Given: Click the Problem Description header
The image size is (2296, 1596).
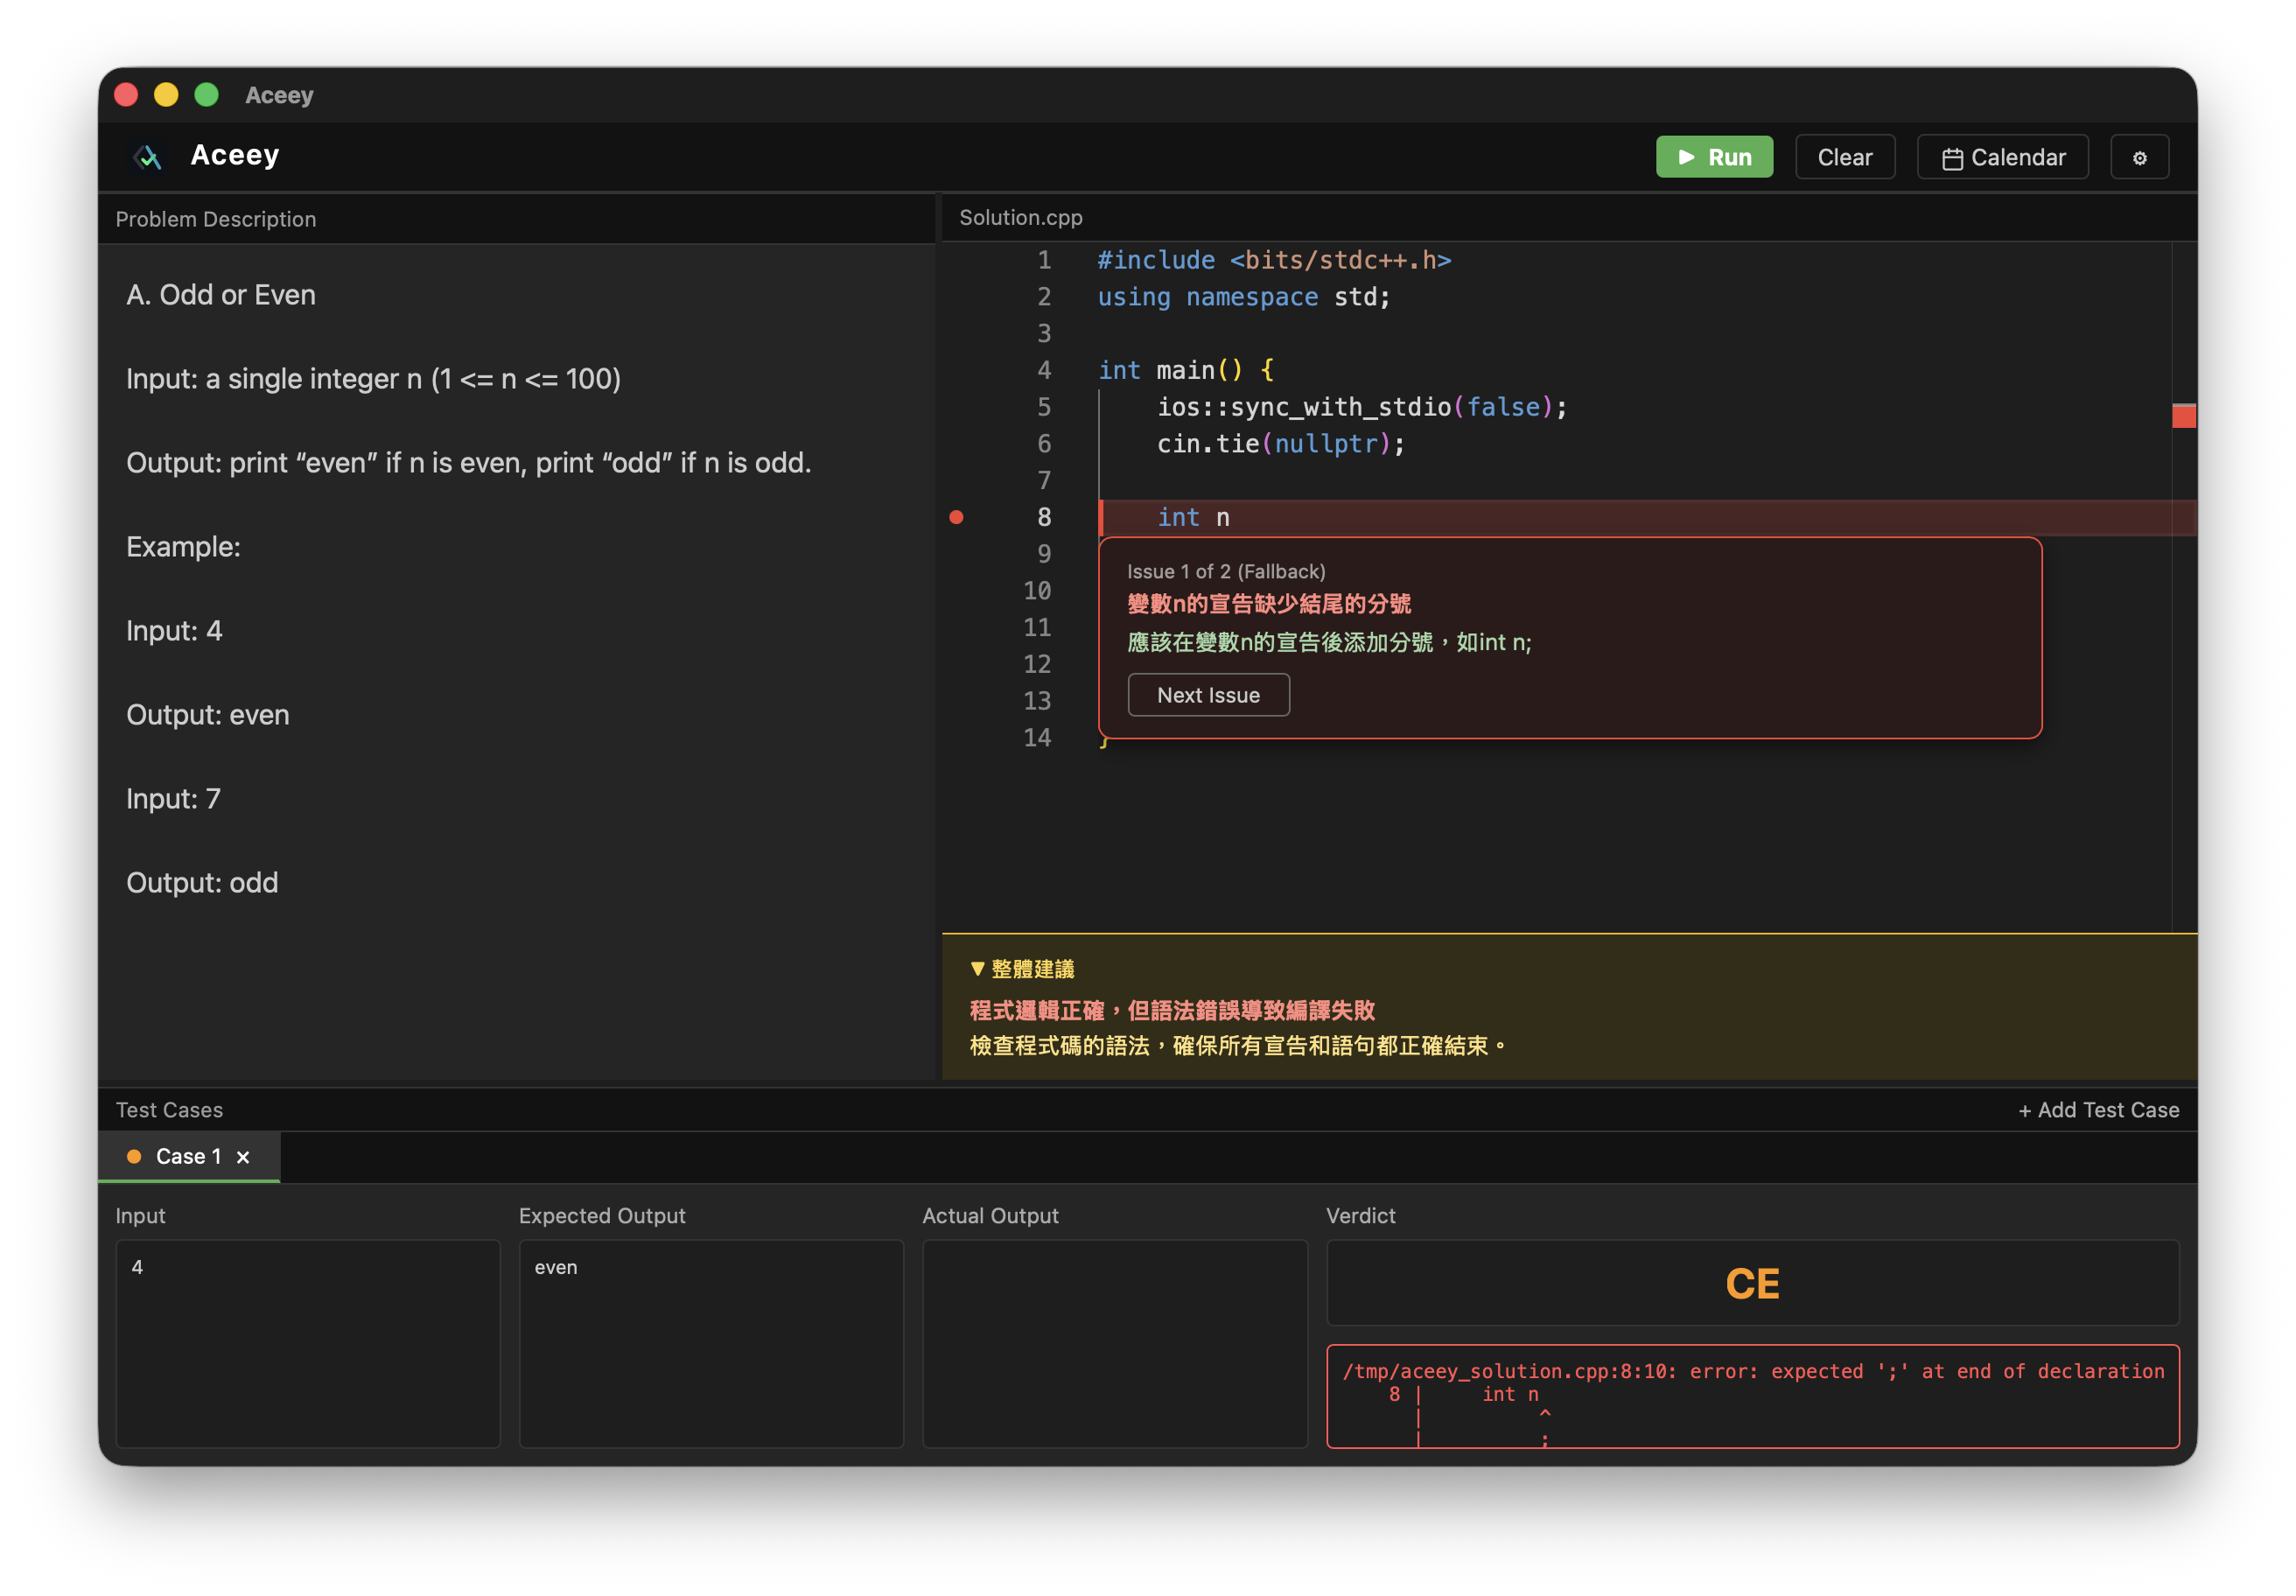Looking at the screenshot, I should 216,219.
